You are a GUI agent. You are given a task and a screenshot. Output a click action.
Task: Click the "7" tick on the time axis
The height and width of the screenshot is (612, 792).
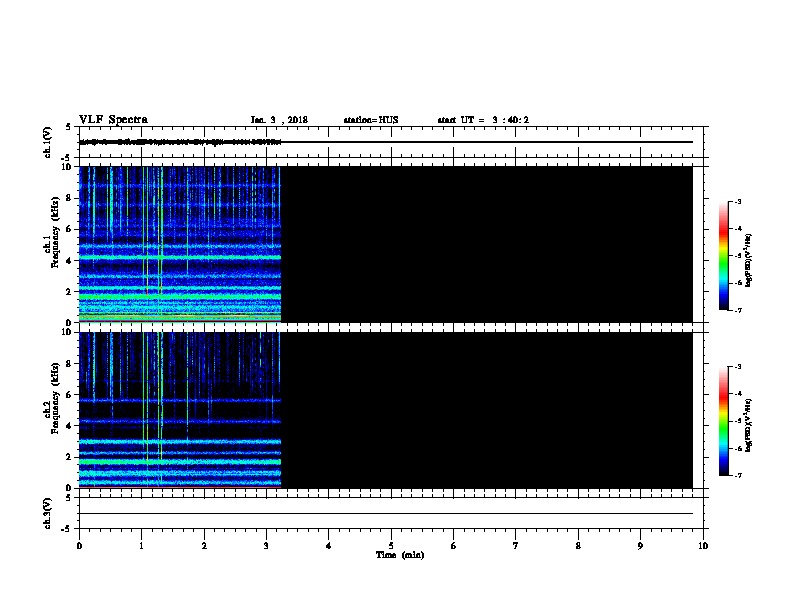516,546
